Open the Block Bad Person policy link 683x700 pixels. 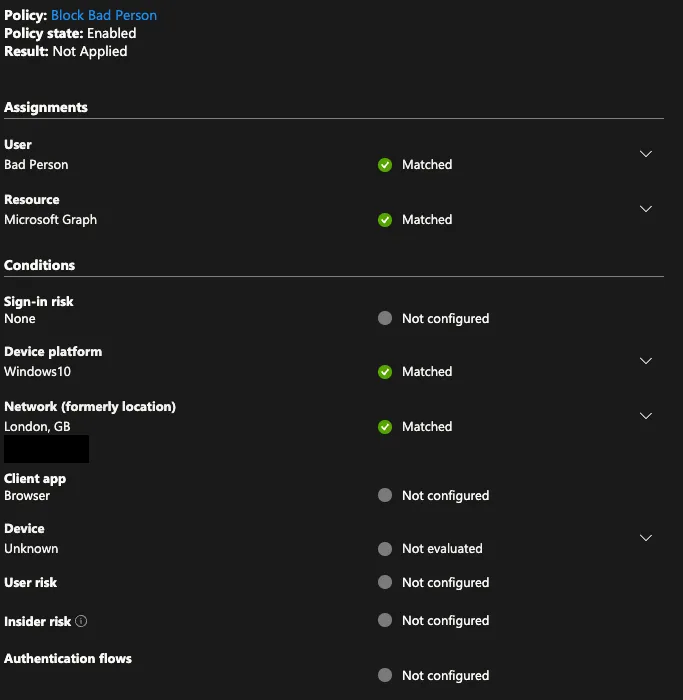tap(104, 15)
